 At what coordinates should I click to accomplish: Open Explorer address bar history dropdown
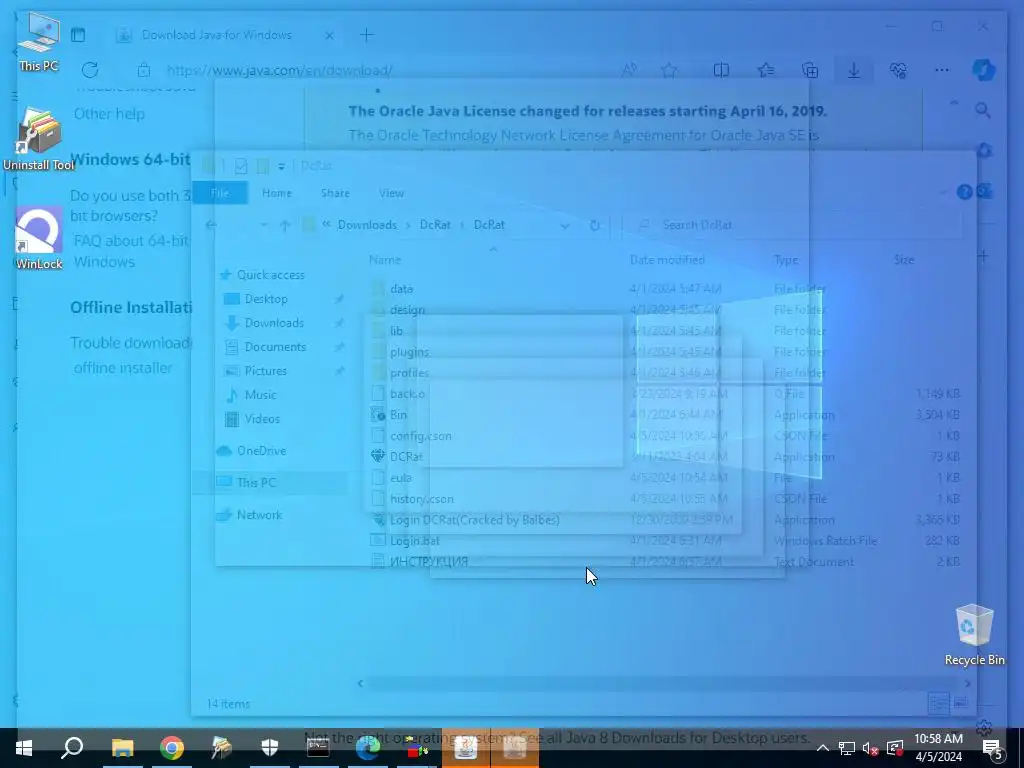[x=564, y=225]
